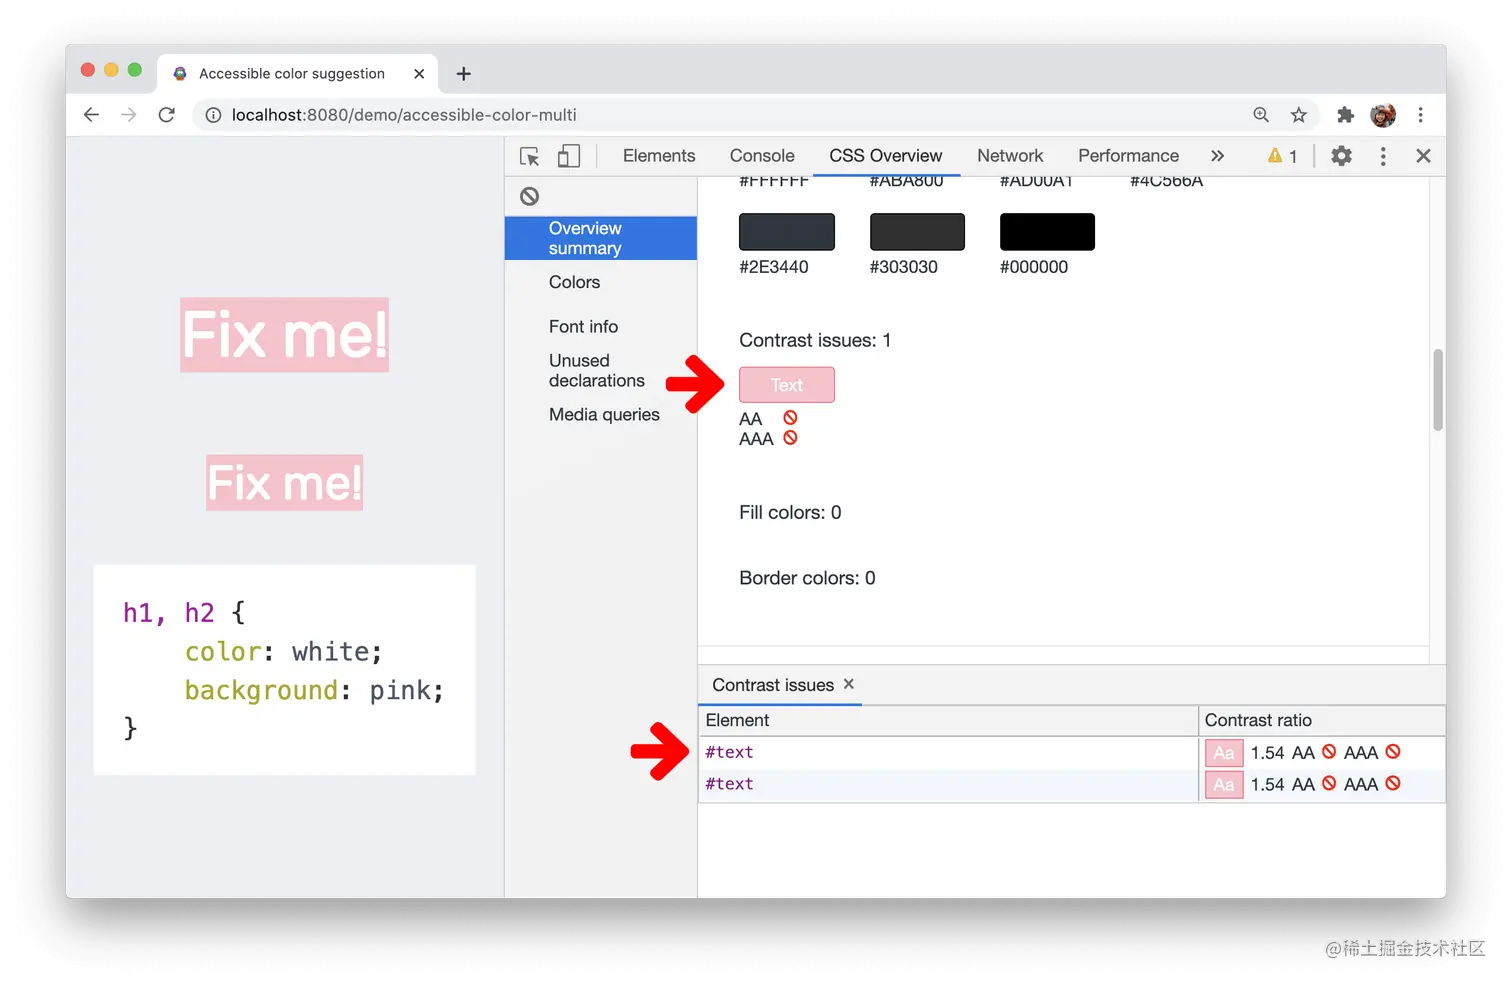The height and width of the screenshot is (985, 1512).
Task: Select the first #text contrast issue row
Action: coord(730,752)
